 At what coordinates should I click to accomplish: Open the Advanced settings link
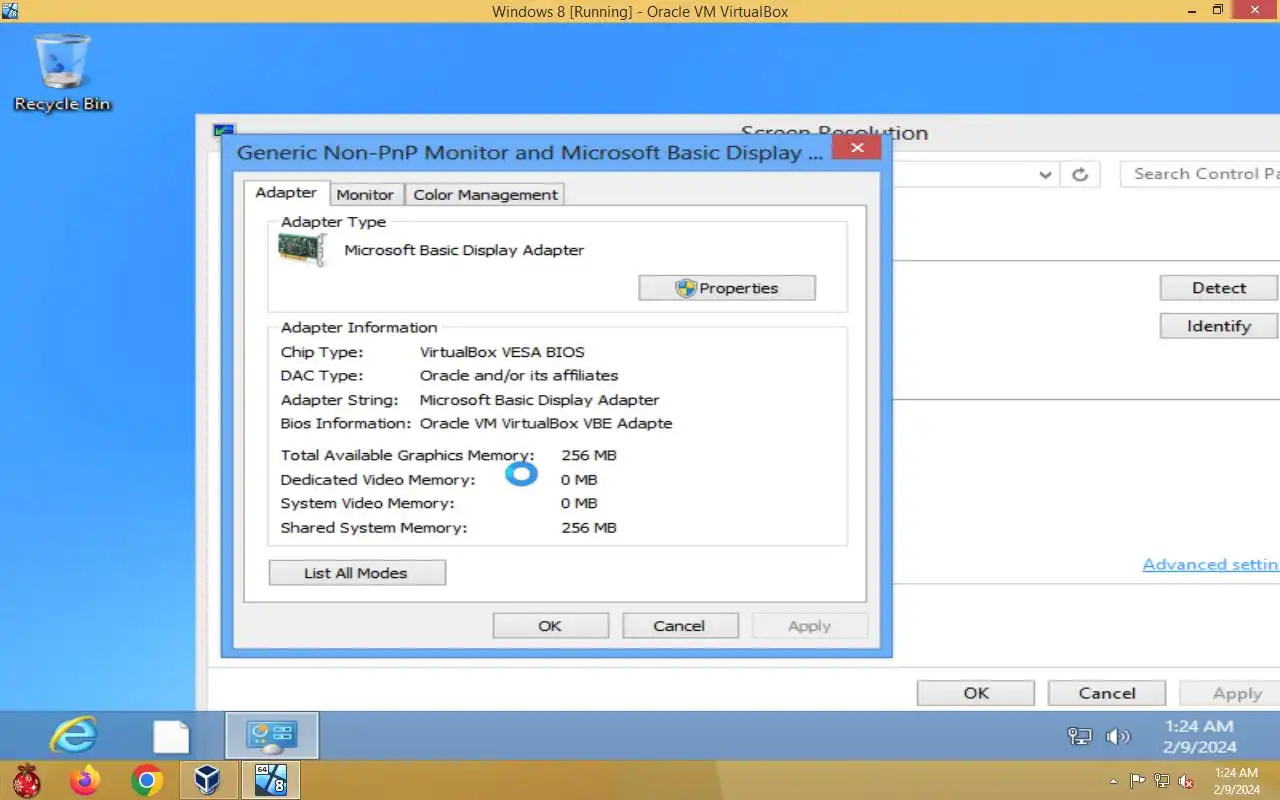1211,565
